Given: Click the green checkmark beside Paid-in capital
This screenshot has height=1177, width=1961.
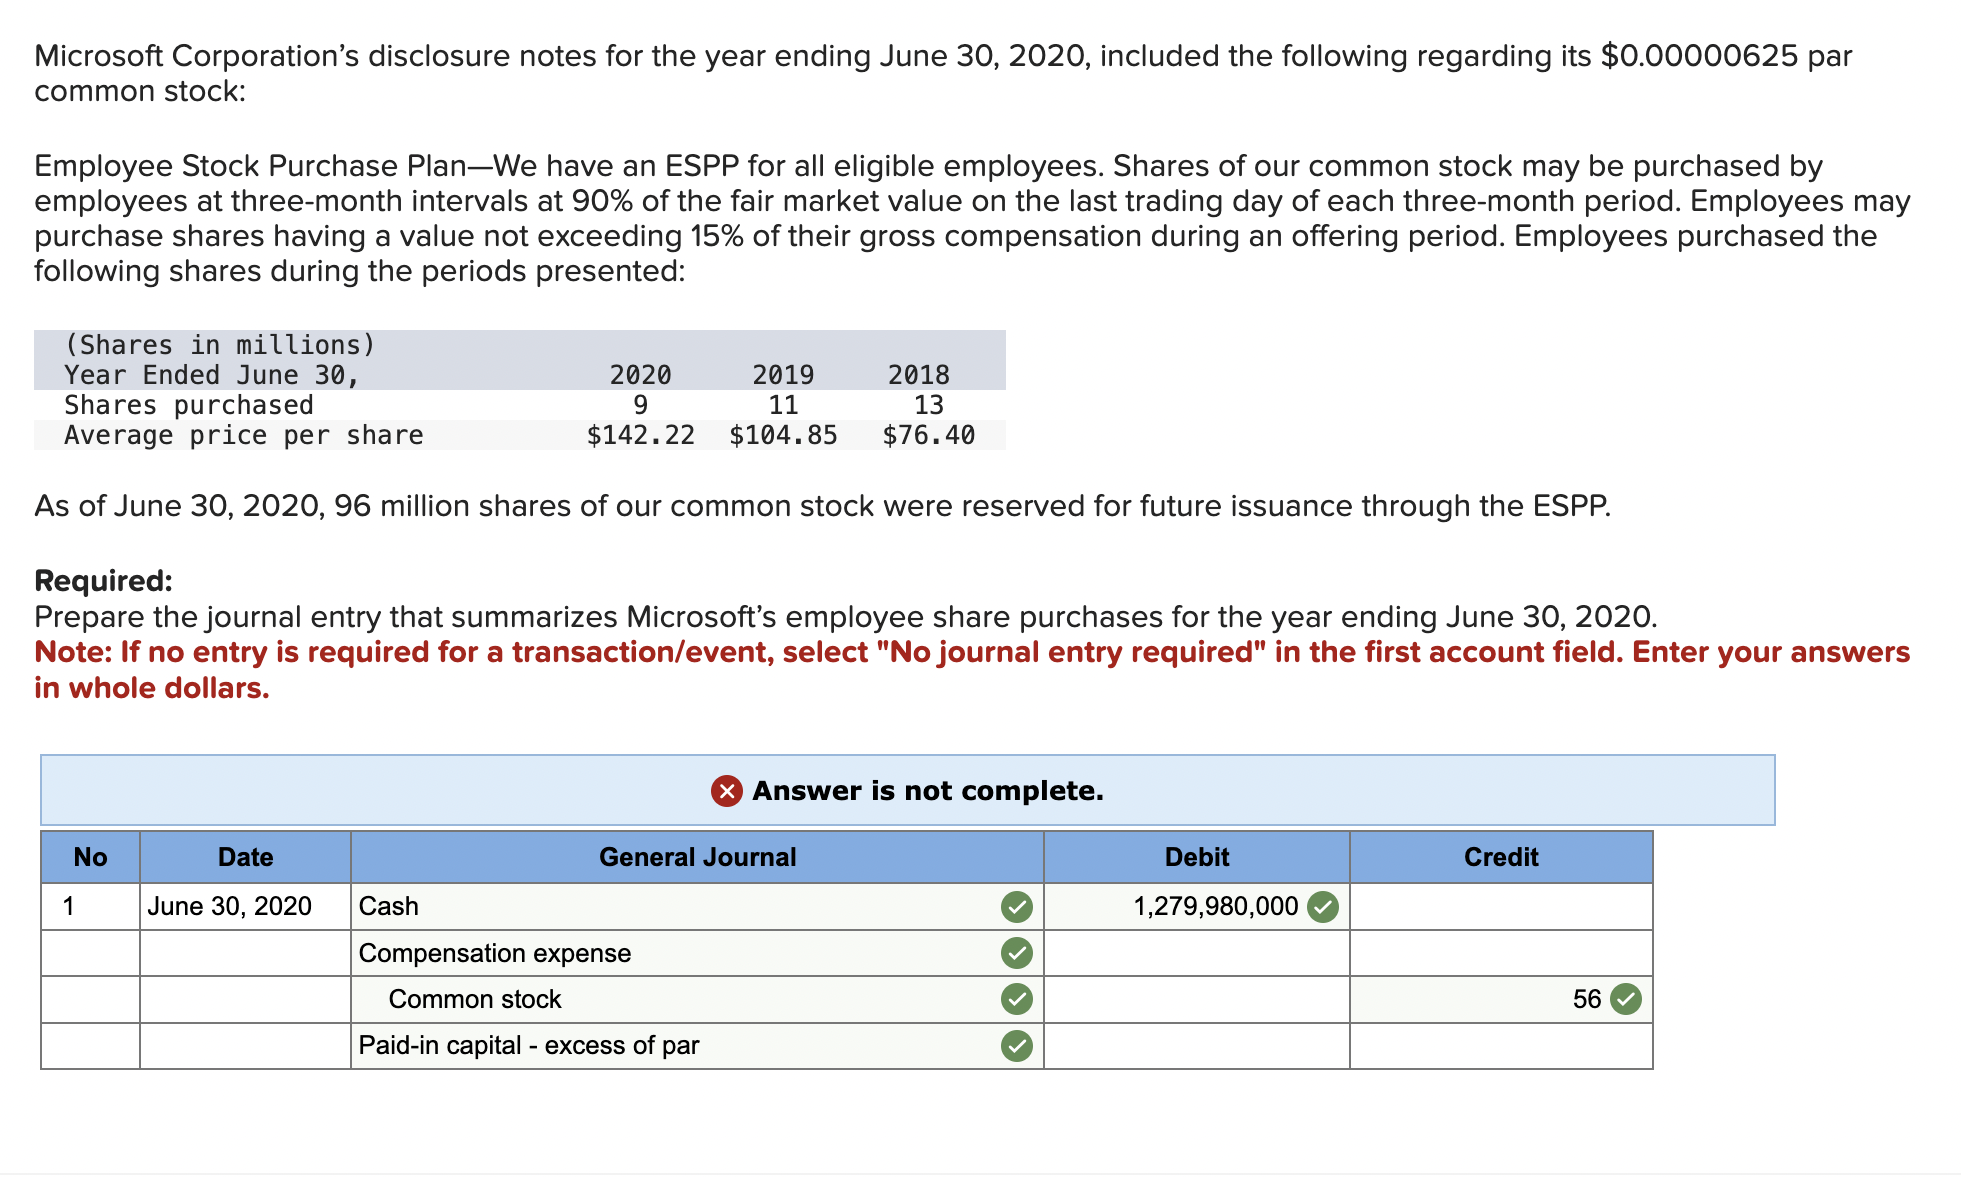Looking at the screenshot, I should 1016,1046.
